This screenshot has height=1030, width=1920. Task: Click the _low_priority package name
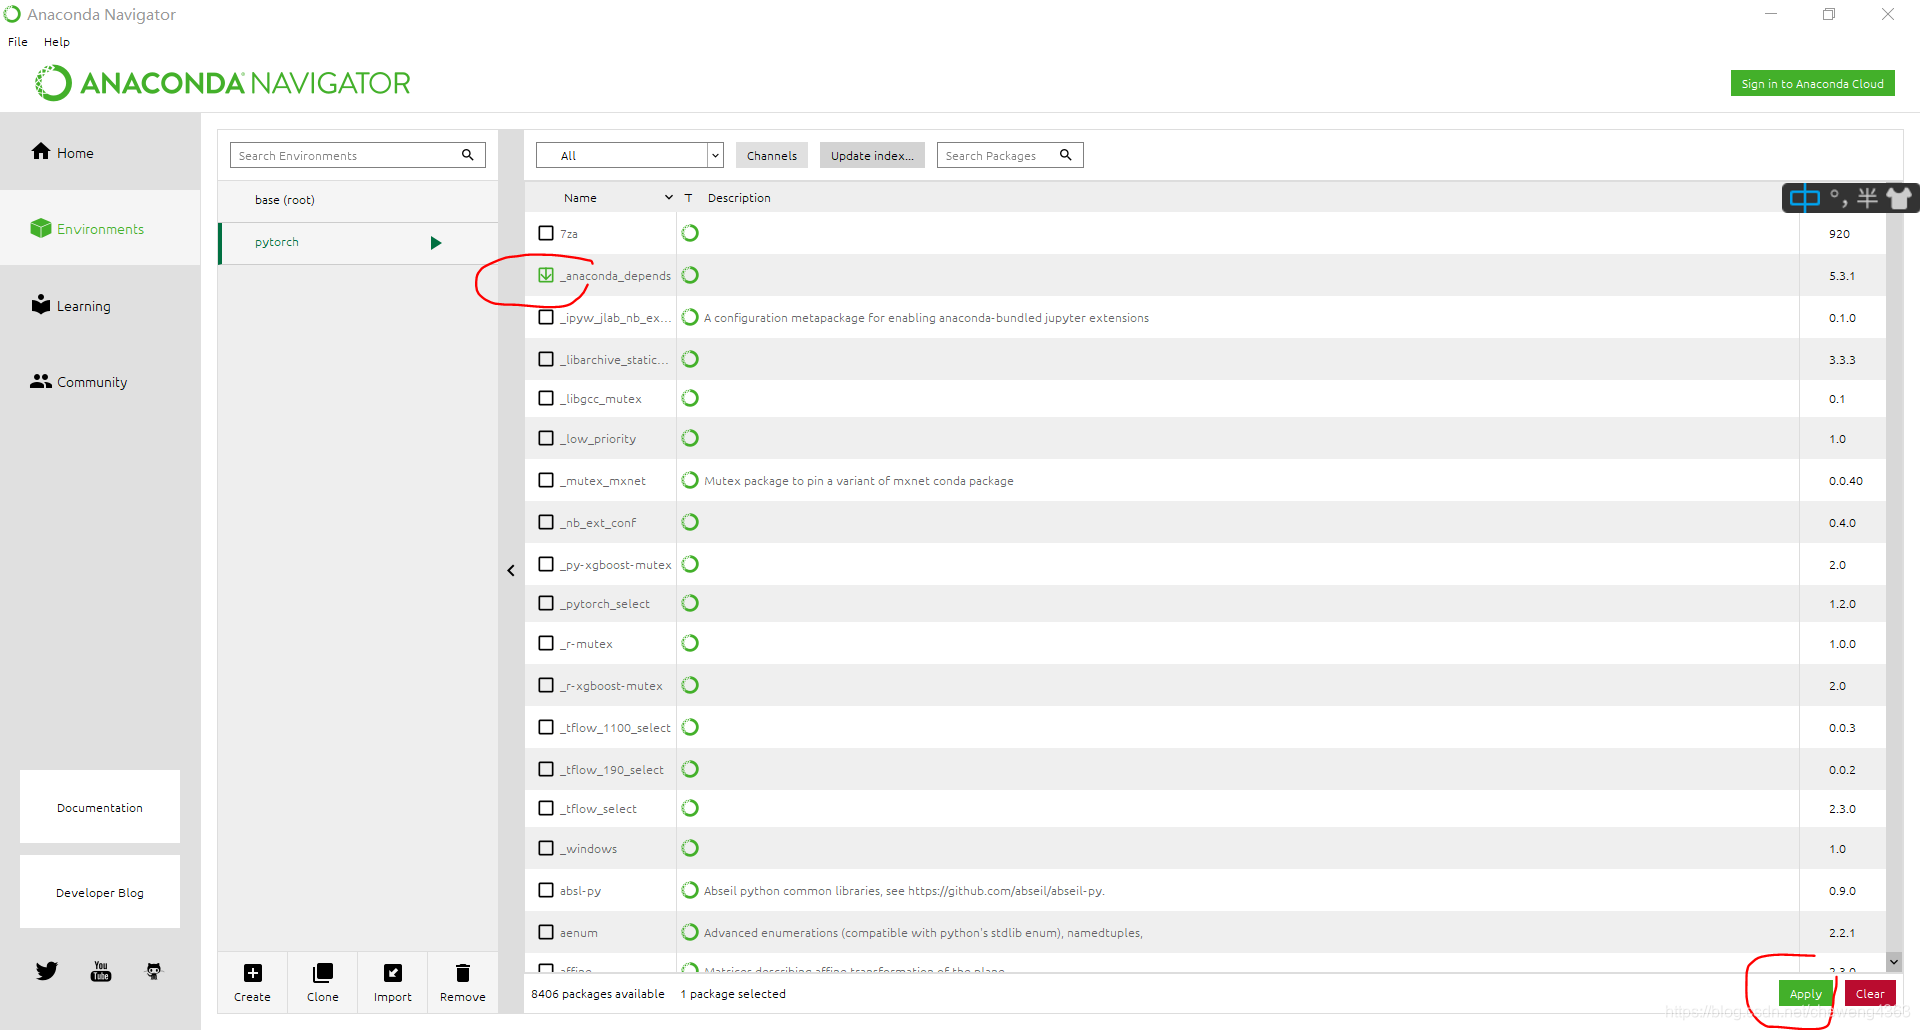pos(598,439)
